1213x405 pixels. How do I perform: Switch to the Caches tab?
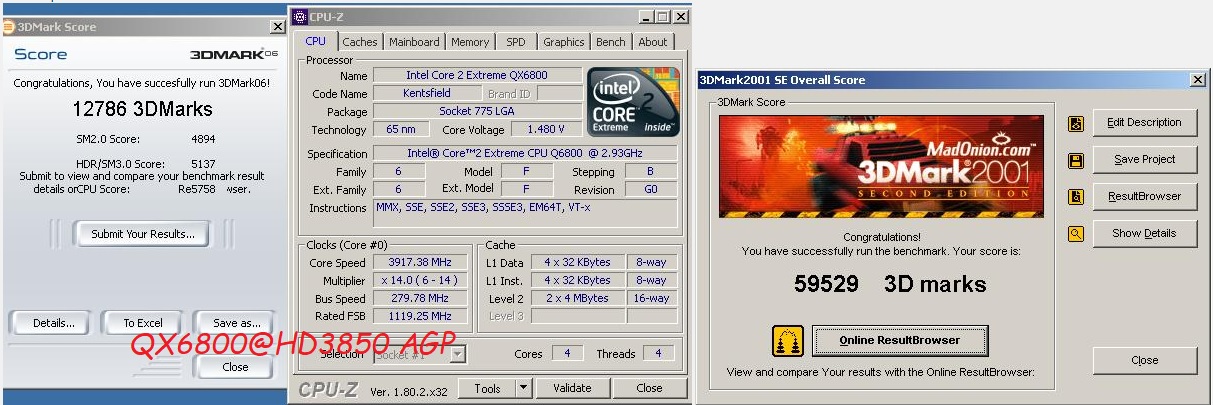click(x=360, y=42)
